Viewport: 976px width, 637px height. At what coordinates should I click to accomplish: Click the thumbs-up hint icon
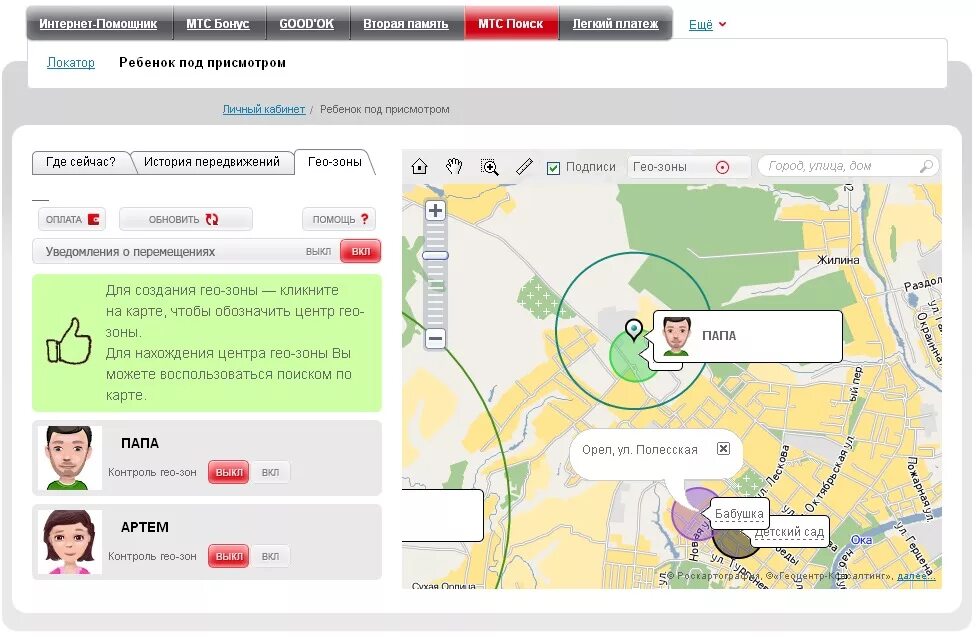[68, 341]
